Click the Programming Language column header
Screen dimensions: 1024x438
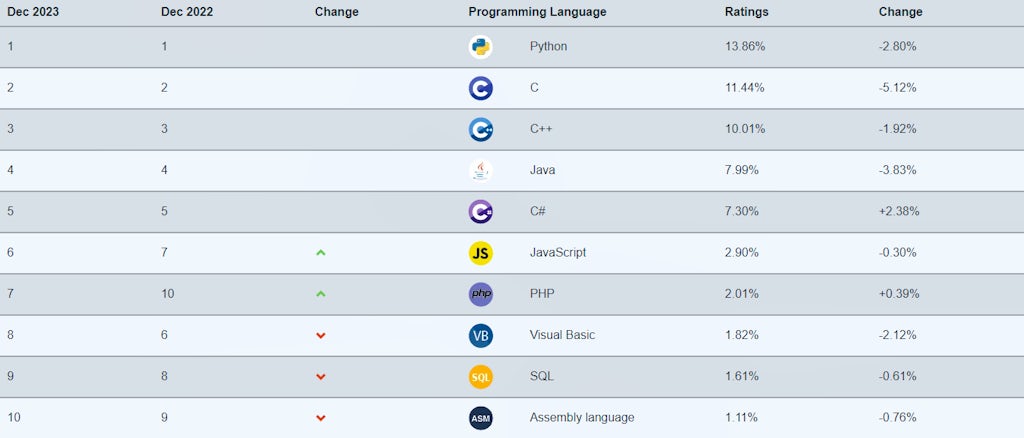[x=537, y=12]
